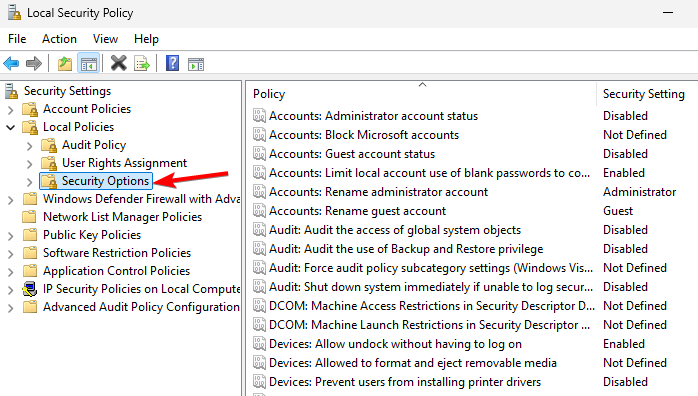698x396 pixels.
Task: Select 'Audit: Shut down system immediately' policy
Action: (x=431, y=287)
